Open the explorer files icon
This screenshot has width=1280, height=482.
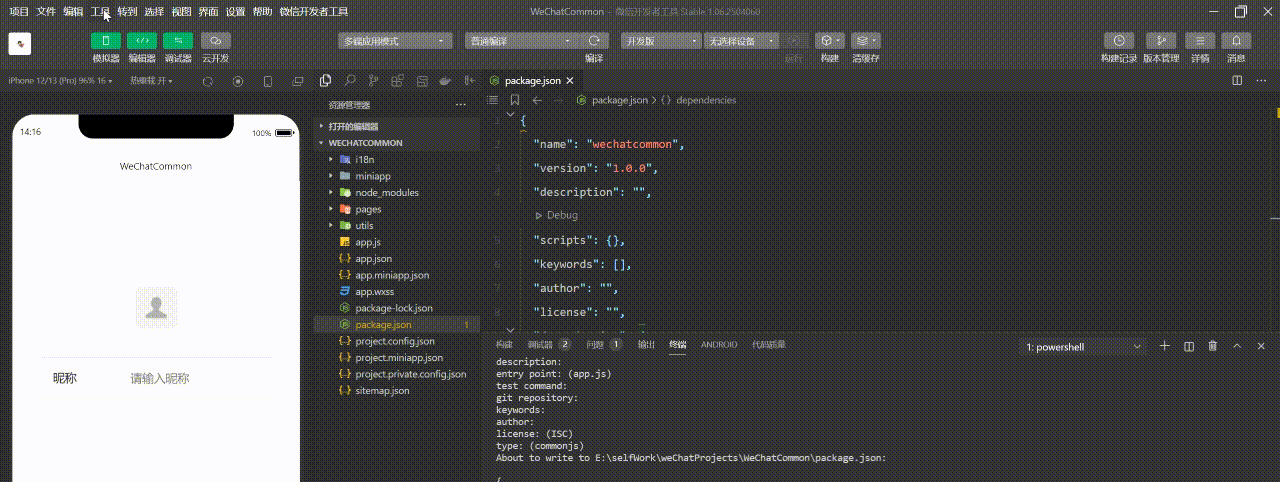tap(326, 81)
